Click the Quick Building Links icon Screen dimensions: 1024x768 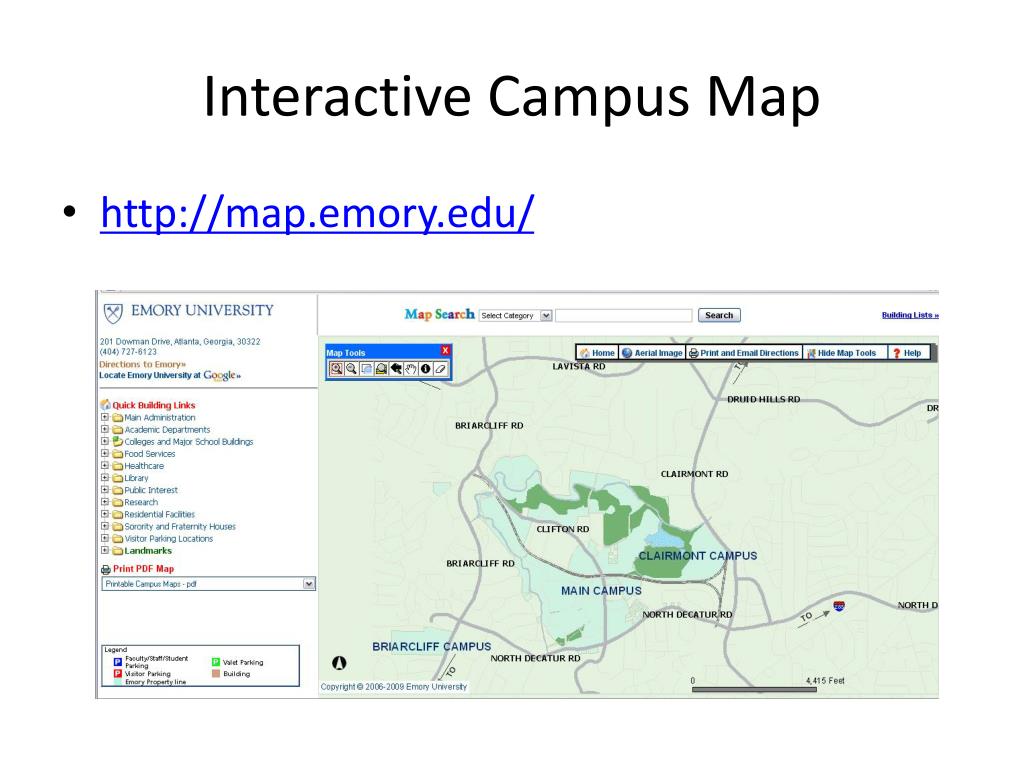105,405
